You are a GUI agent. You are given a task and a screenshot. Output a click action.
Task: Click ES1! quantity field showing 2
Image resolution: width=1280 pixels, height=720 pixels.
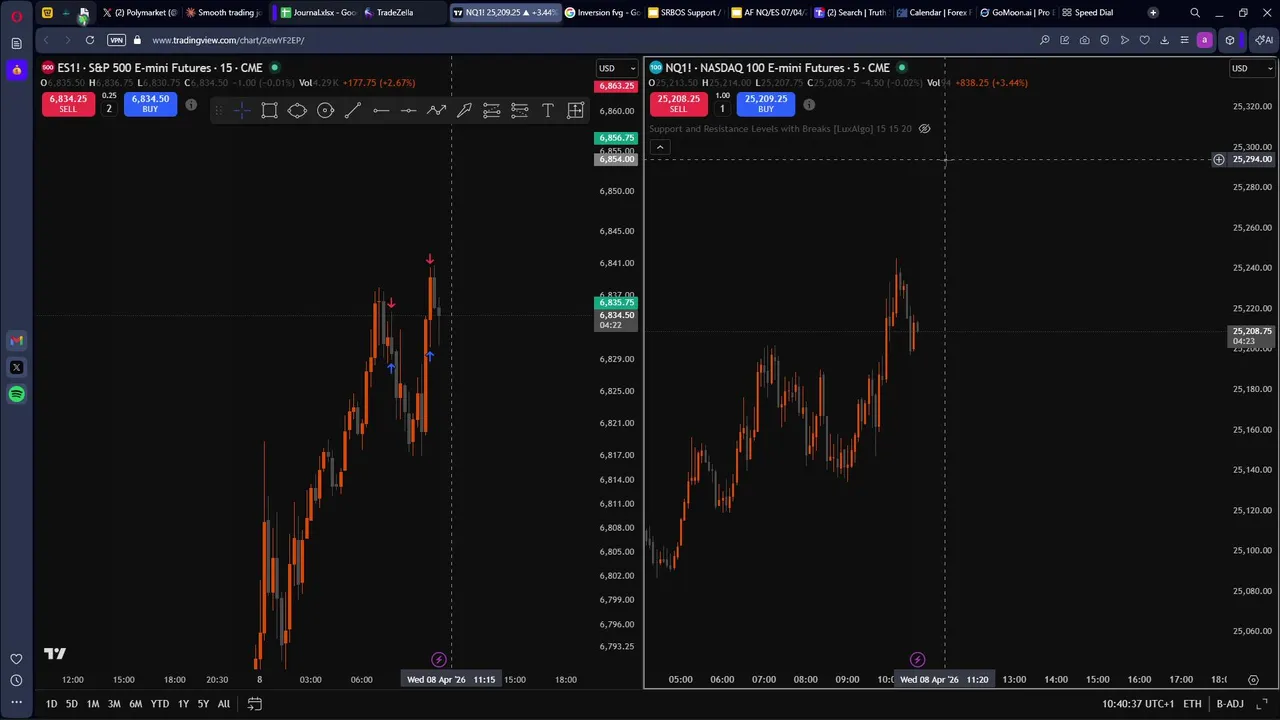point(109,108)
